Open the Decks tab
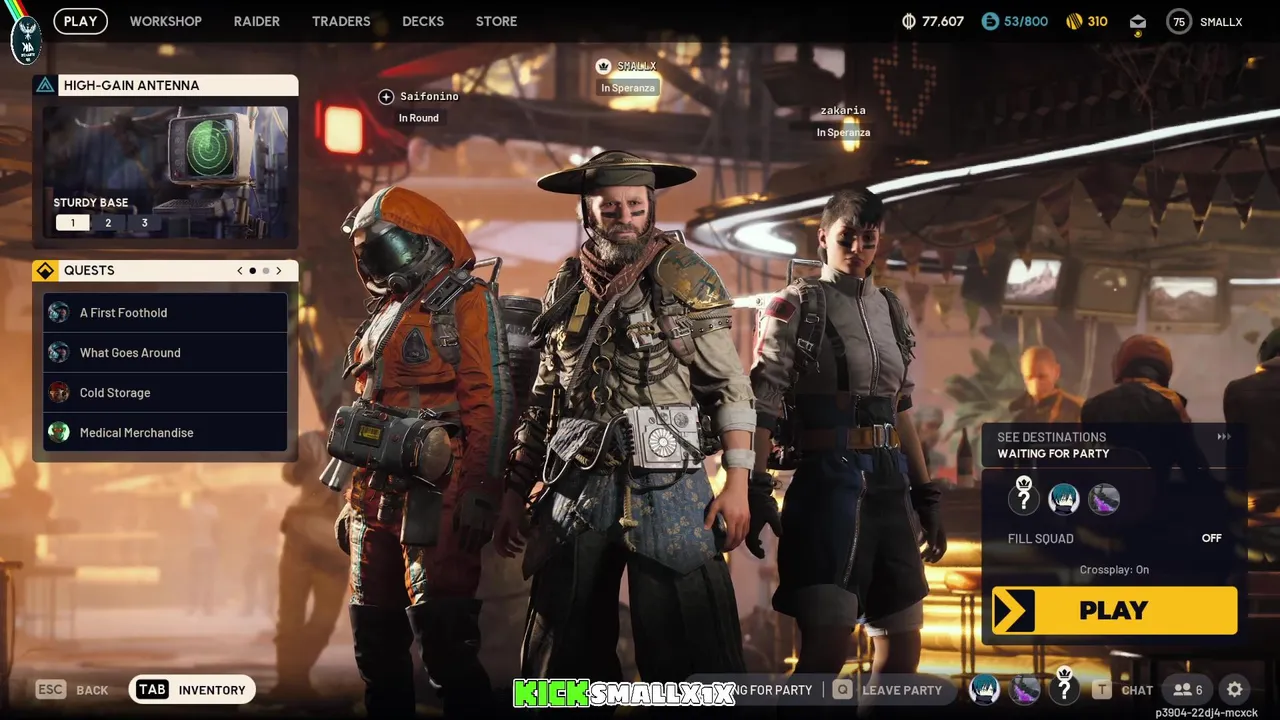 pos(422,21)
